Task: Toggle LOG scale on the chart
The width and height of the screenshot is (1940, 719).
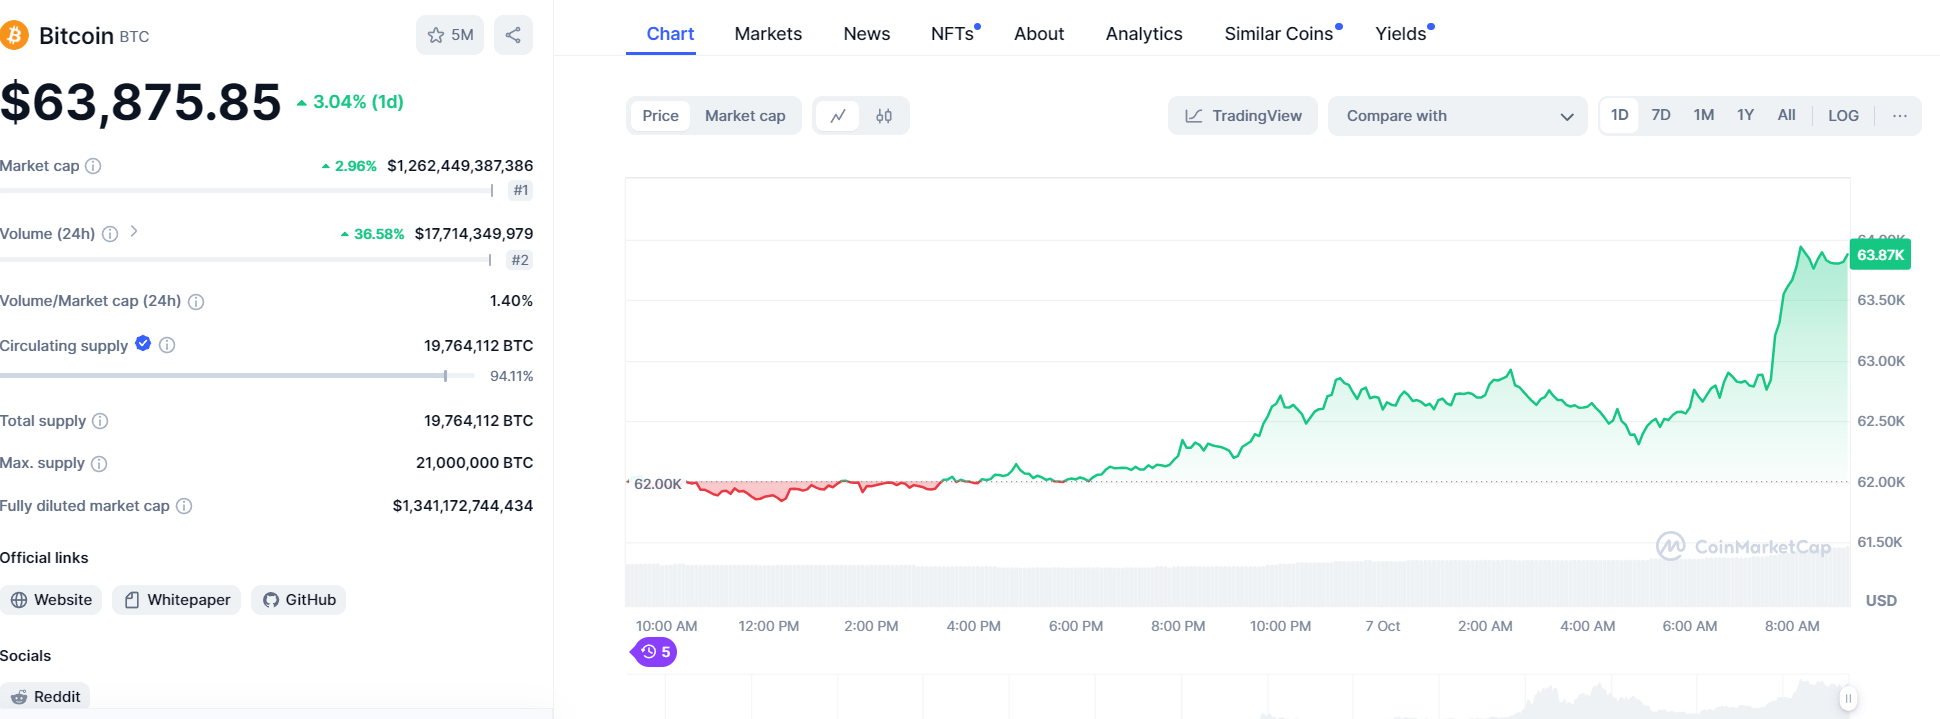Action: point(1843,116)
